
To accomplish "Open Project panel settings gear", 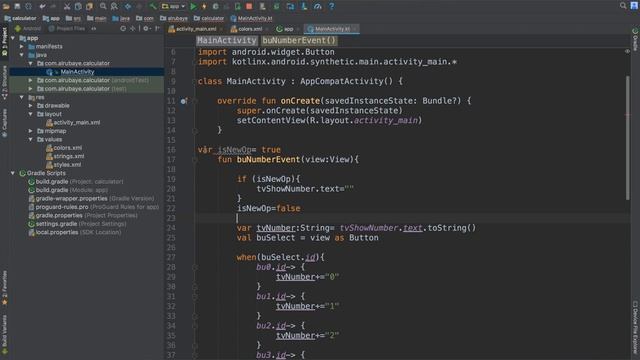I will (146, 29).
